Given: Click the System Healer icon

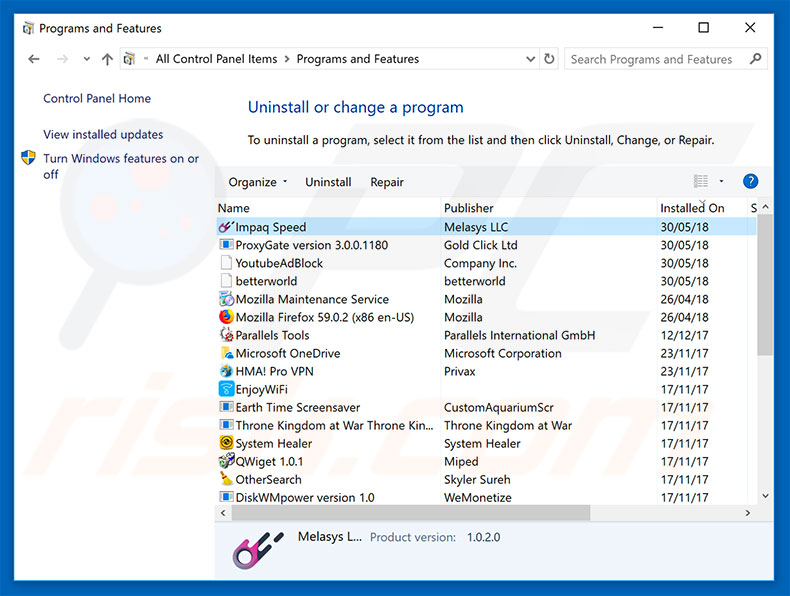Looking at the screenshot, I should pos(226,443).
